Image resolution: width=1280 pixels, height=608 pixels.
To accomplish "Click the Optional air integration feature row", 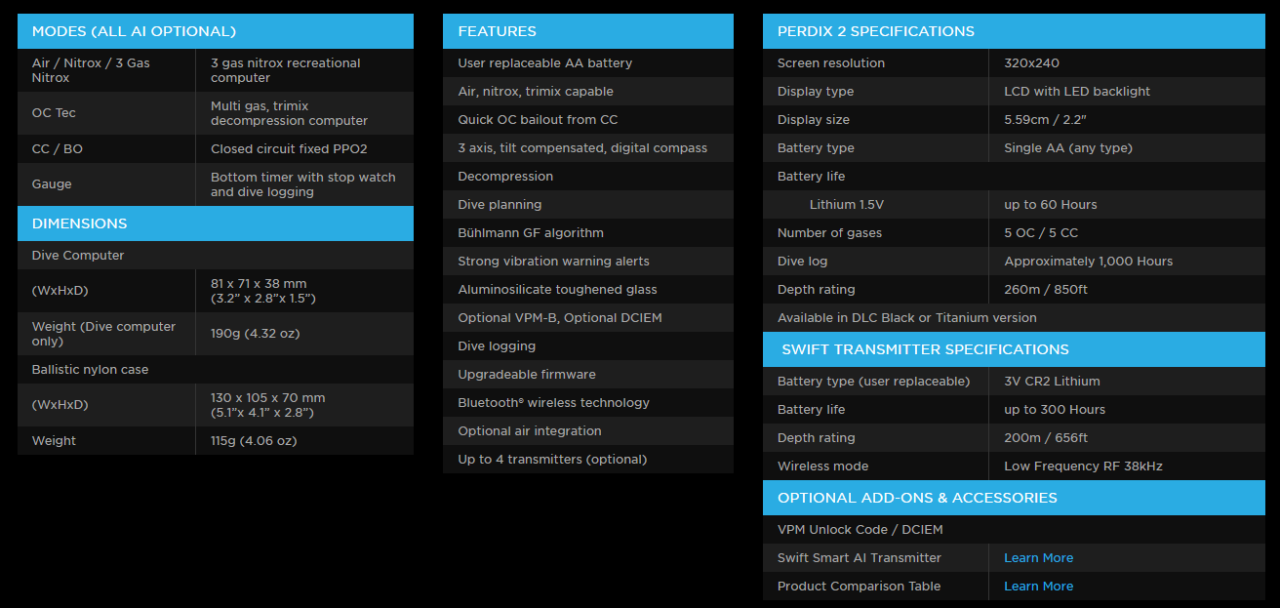I will [x=530, y=431].
